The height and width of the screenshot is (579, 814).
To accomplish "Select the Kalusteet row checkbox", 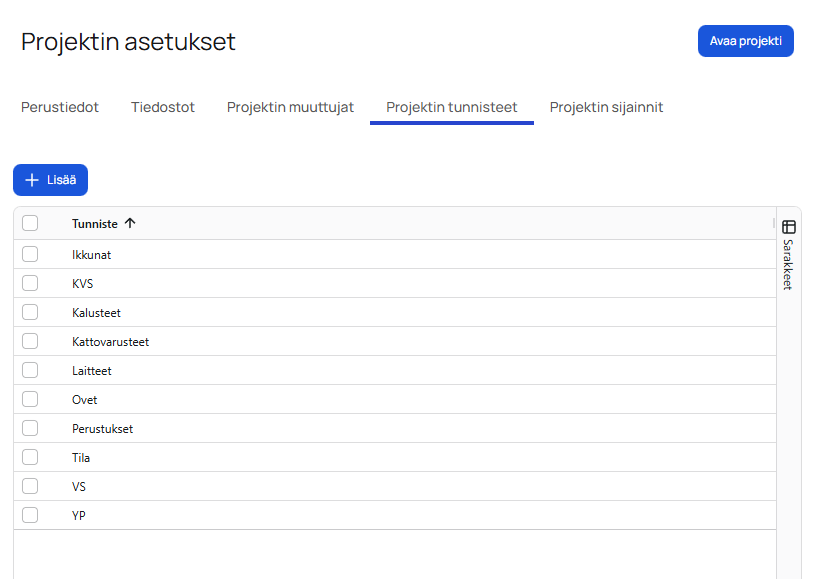I will point(30,312).
